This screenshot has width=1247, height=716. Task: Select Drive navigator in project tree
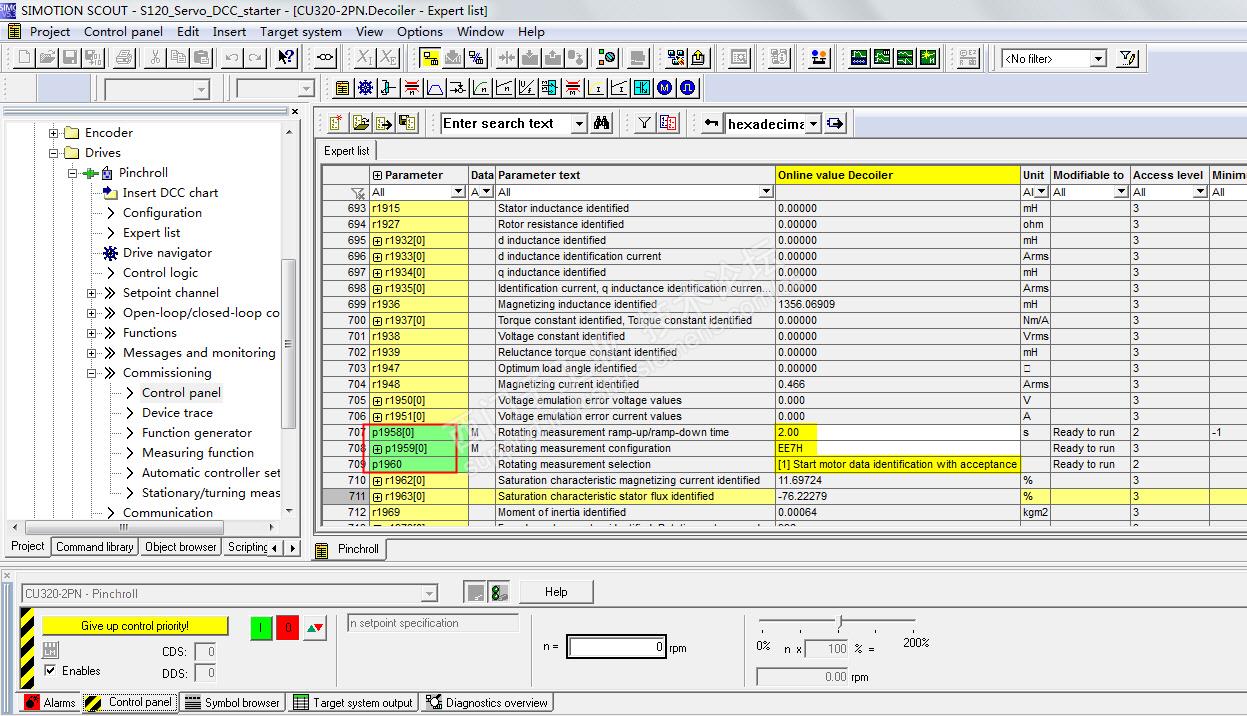(x=167, y=253)
